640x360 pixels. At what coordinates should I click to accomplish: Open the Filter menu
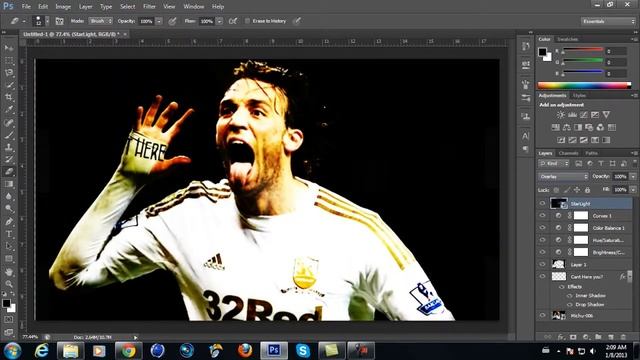[149, 7]
